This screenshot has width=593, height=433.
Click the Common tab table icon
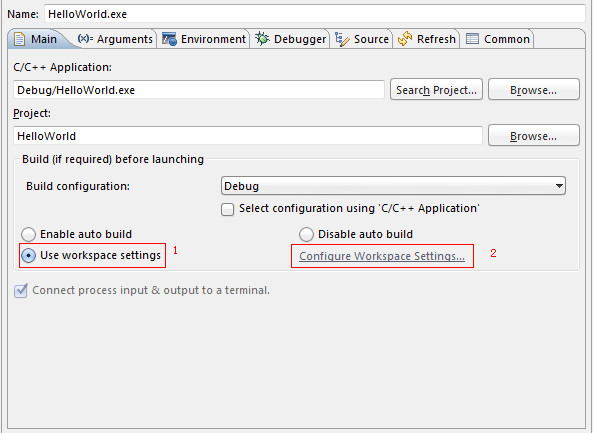(x=472, y=39)
